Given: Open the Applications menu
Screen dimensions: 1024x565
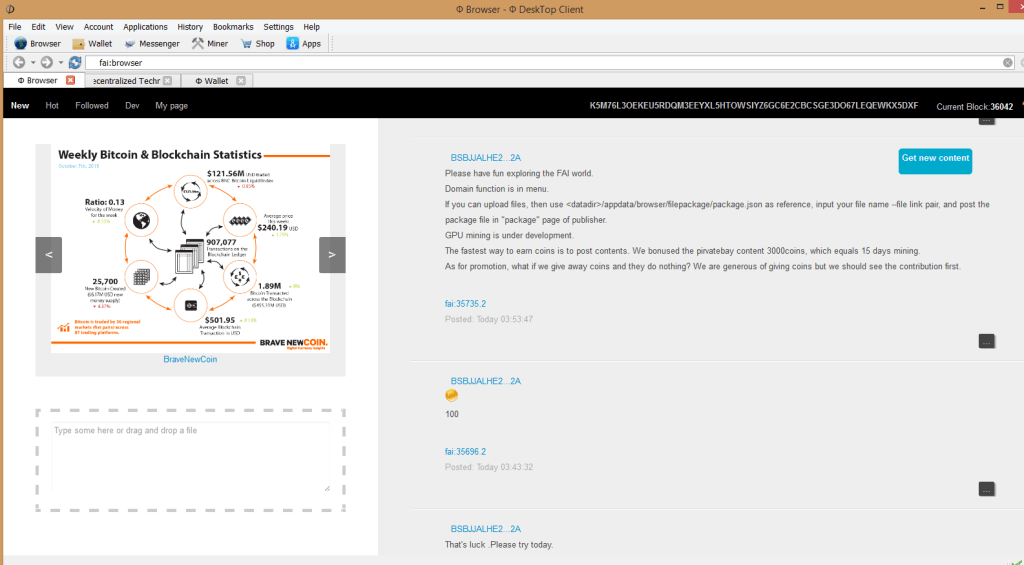Looking at the screenshot, I should coord(145,27).
